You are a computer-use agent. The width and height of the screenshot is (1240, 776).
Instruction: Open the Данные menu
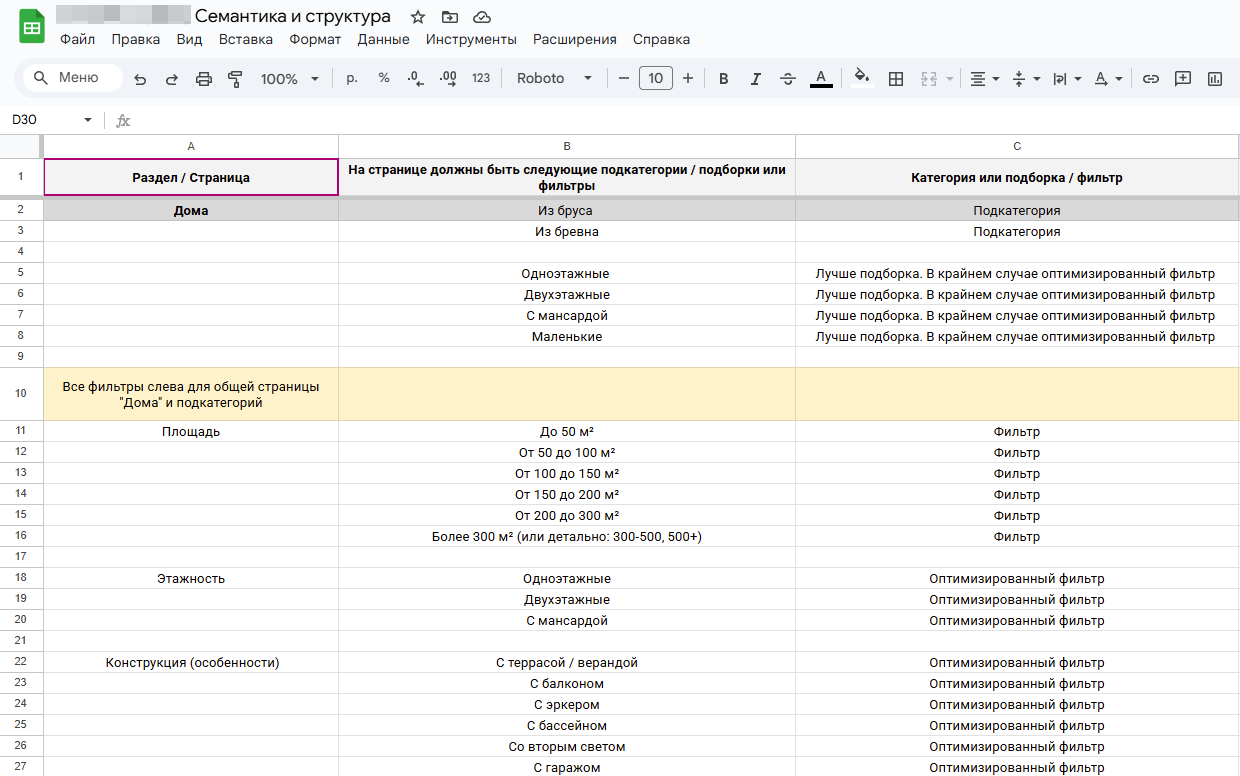click(x=383, y=40)
